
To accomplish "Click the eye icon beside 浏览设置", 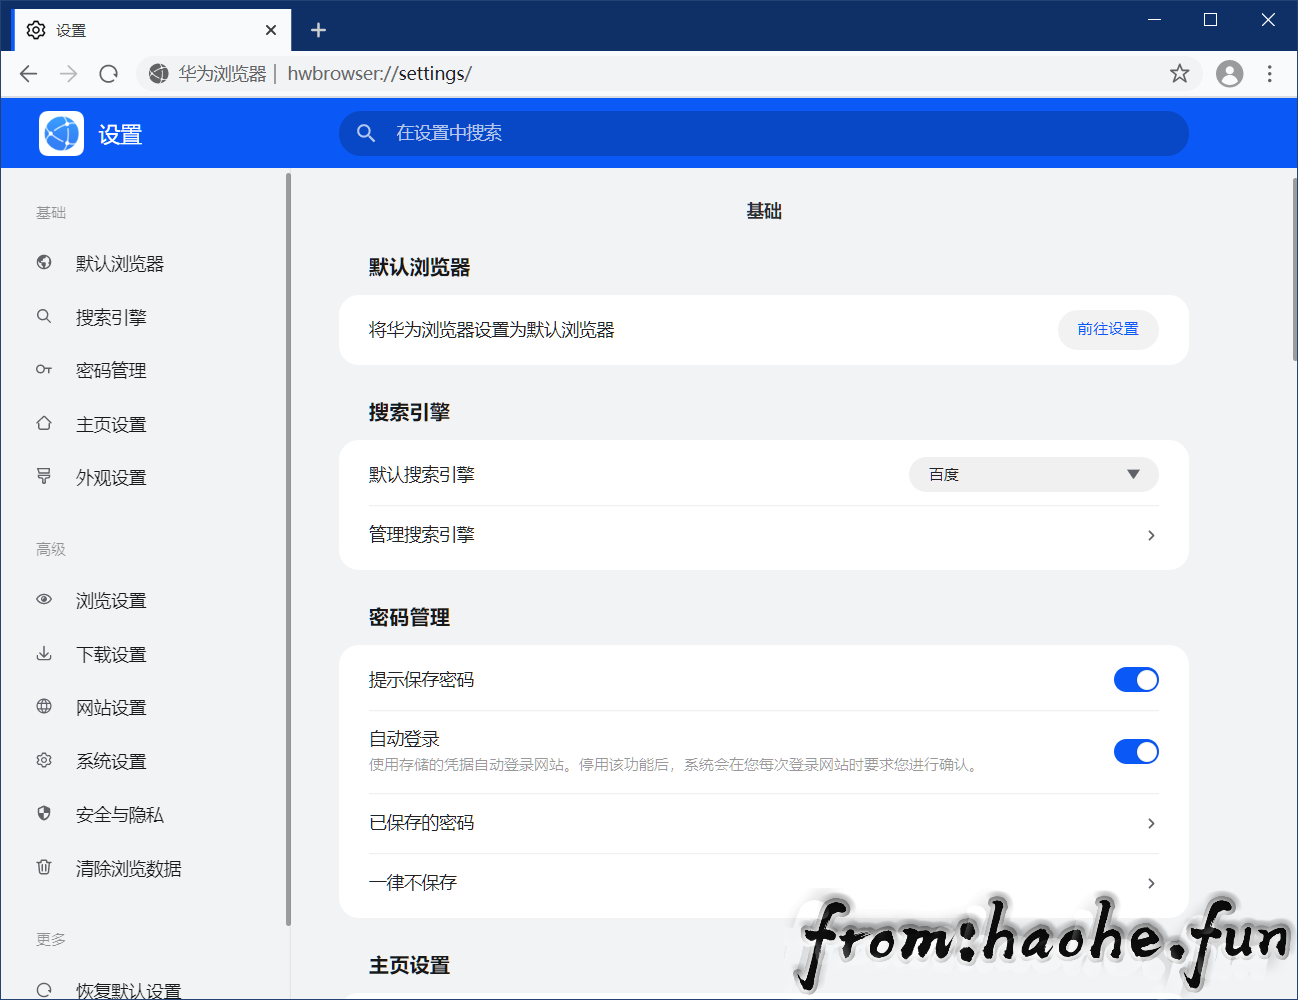I will (x=44, y=599).
